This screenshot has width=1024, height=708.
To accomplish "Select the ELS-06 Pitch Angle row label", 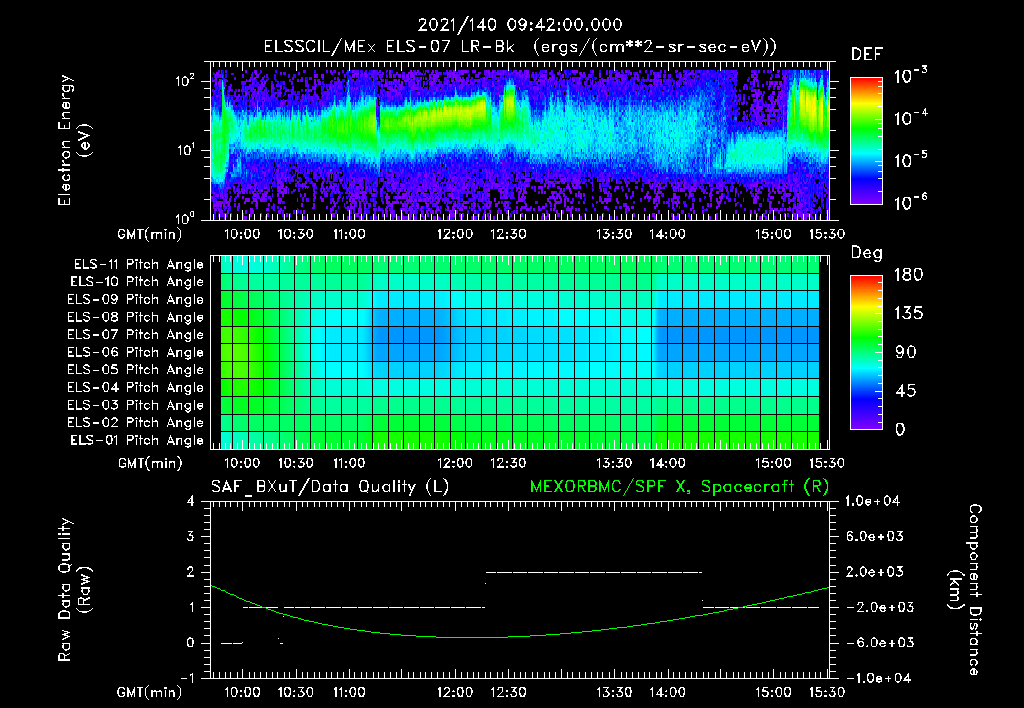I will (135, 353).
